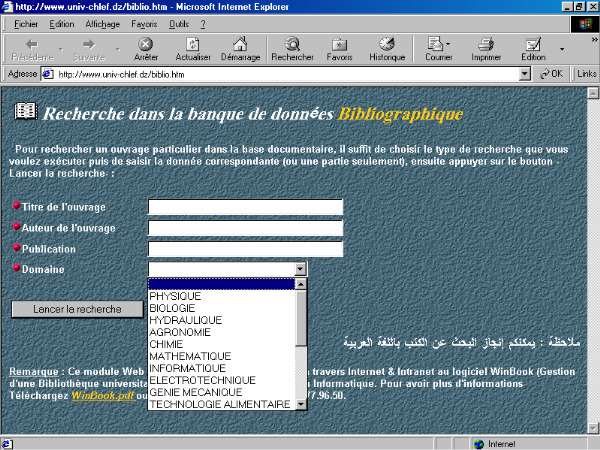Click the Windows logo throbber
This screenshot has height=450, width=600.
pyautogui.click(x=585, y=24)
